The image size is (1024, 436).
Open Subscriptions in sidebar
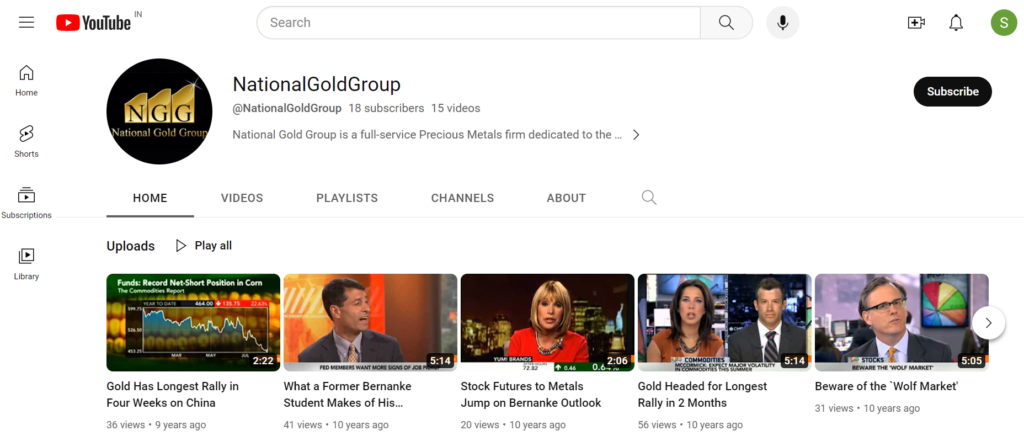tap(26, 203)
